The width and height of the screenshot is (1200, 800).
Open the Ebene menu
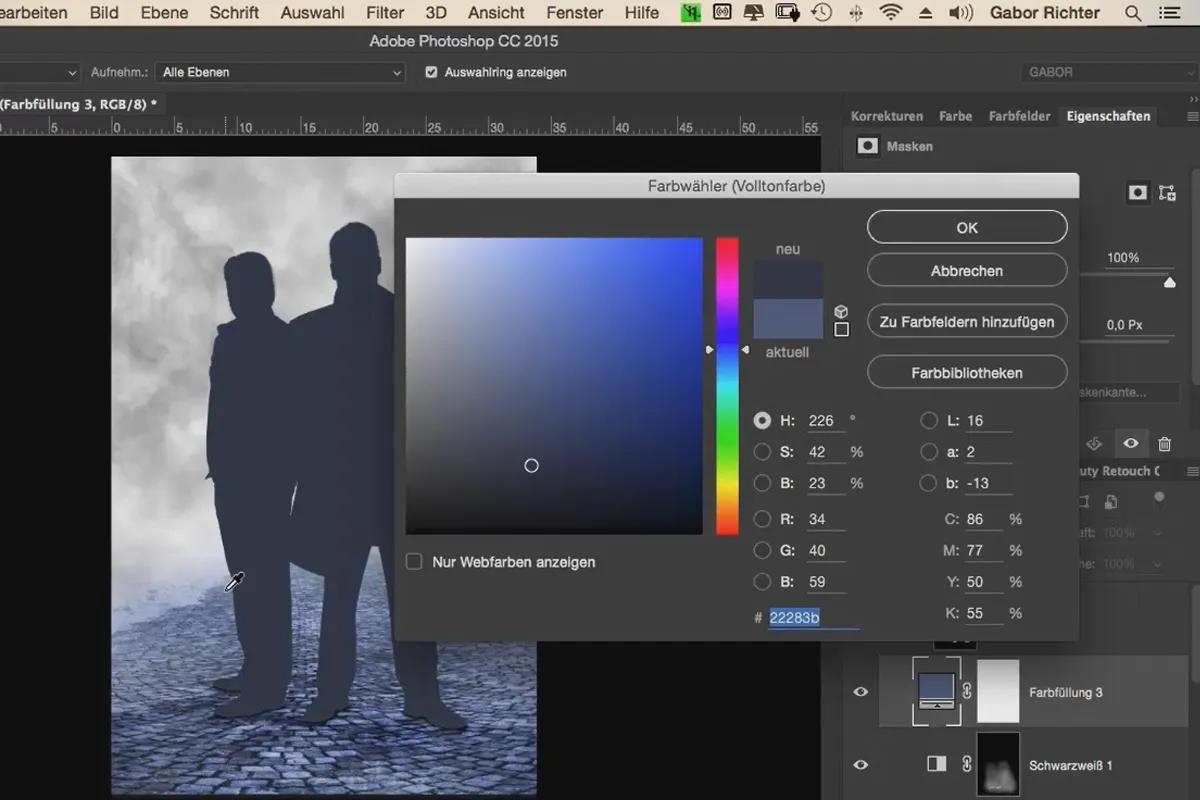coord(164,13)
